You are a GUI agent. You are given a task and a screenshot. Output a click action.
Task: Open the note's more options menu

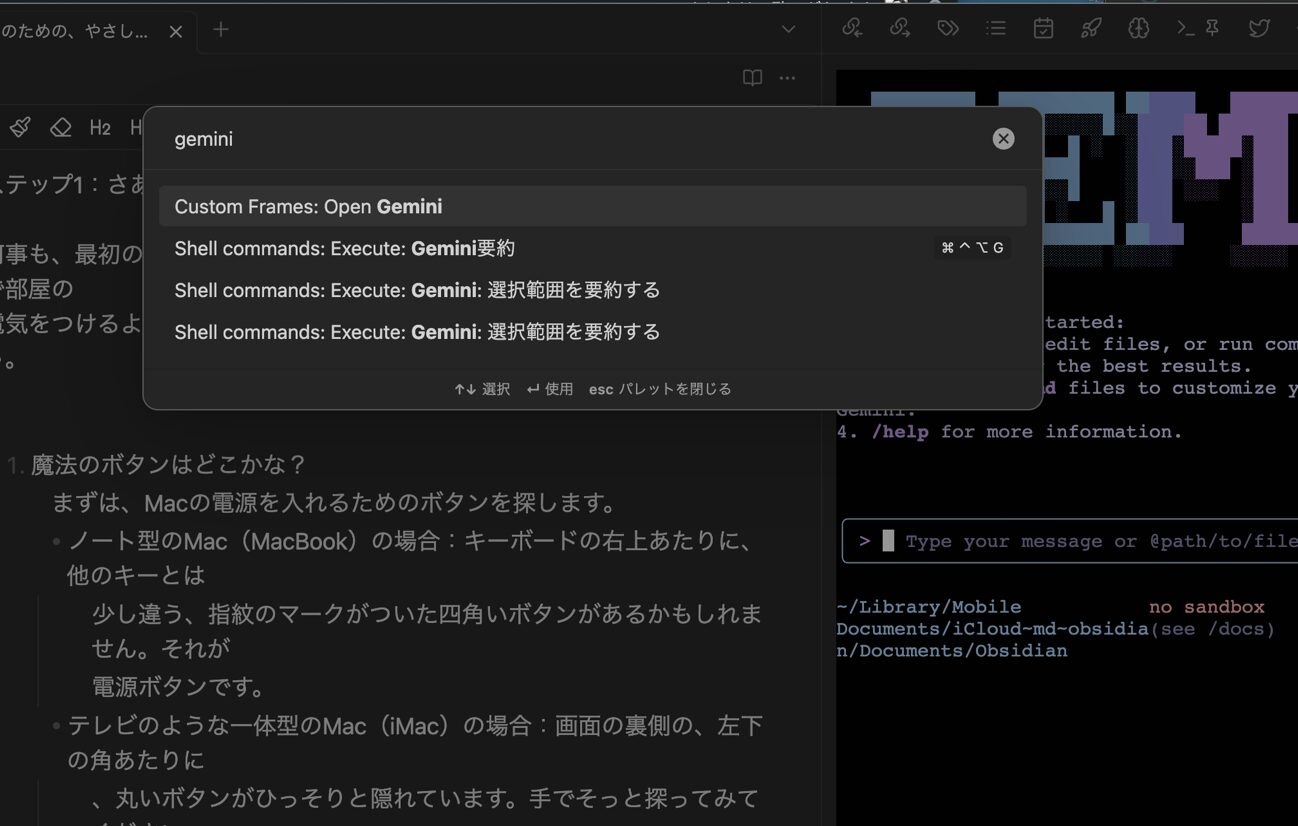788,78
